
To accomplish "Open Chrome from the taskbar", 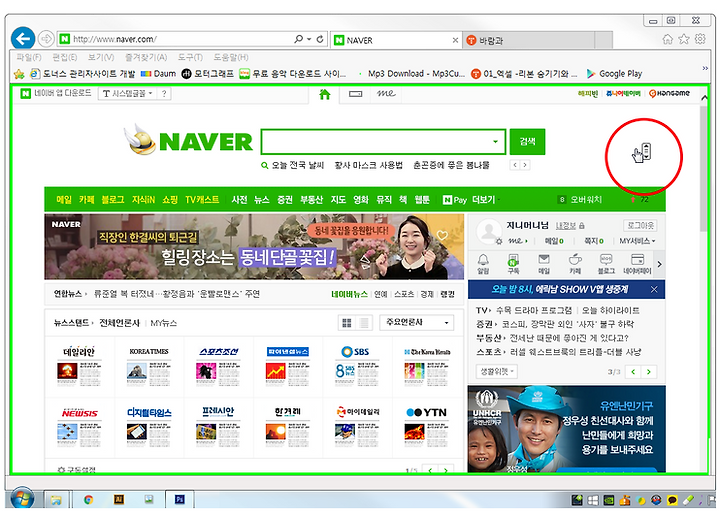I will [x=89, y=499].
